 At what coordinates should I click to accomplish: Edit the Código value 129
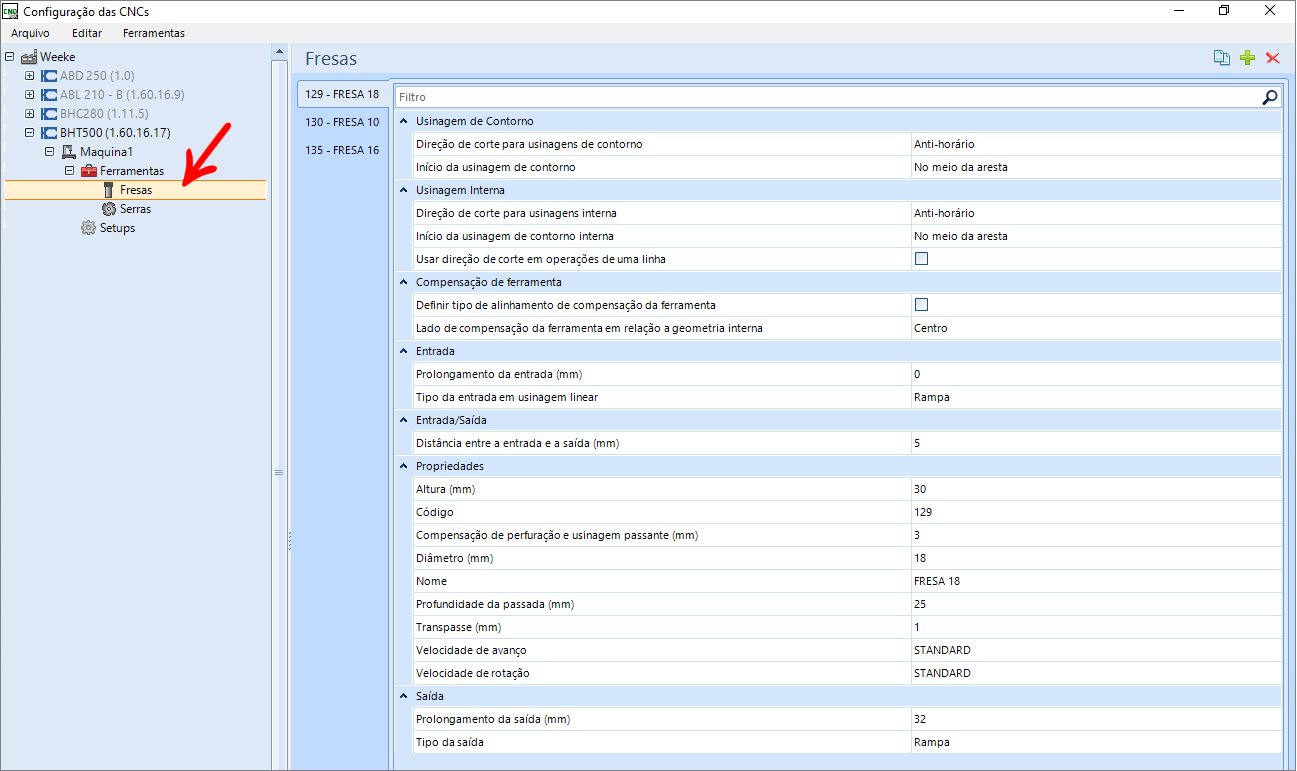tap(1096, 512)
